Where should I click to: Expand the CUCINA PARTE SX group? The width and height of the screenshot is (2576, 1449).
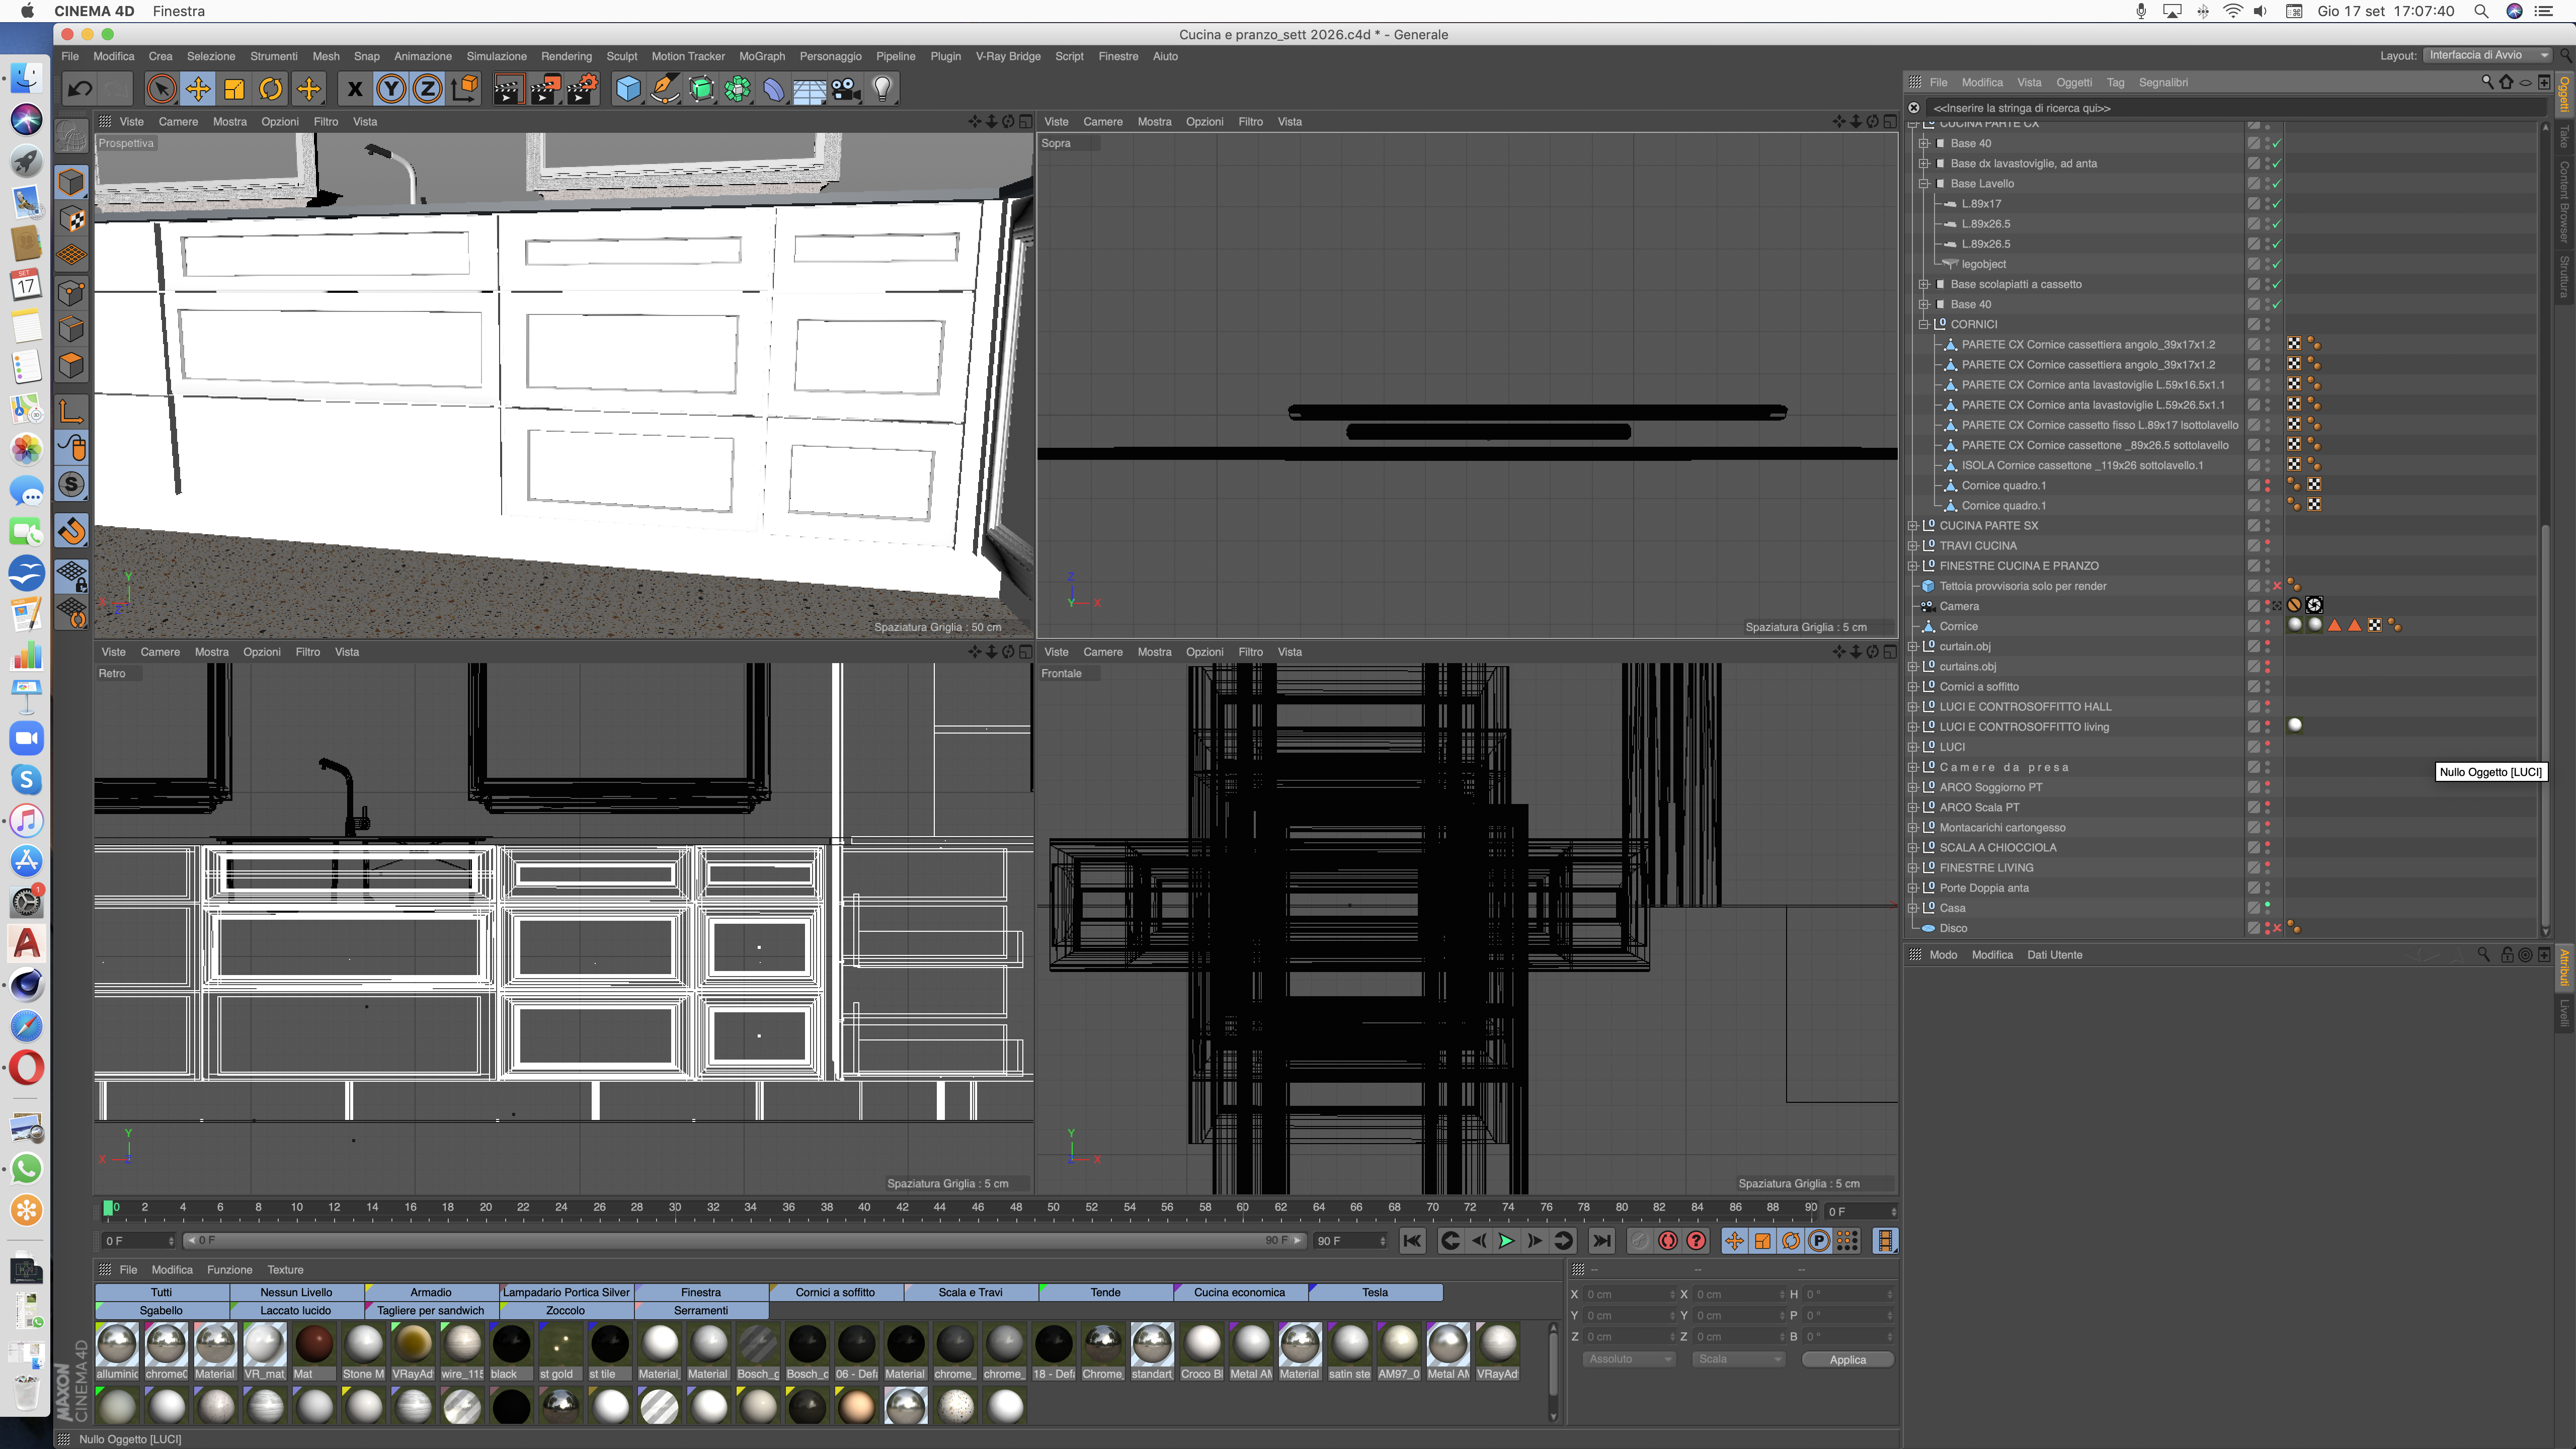pyautogui.click(x=1912, y=525)
